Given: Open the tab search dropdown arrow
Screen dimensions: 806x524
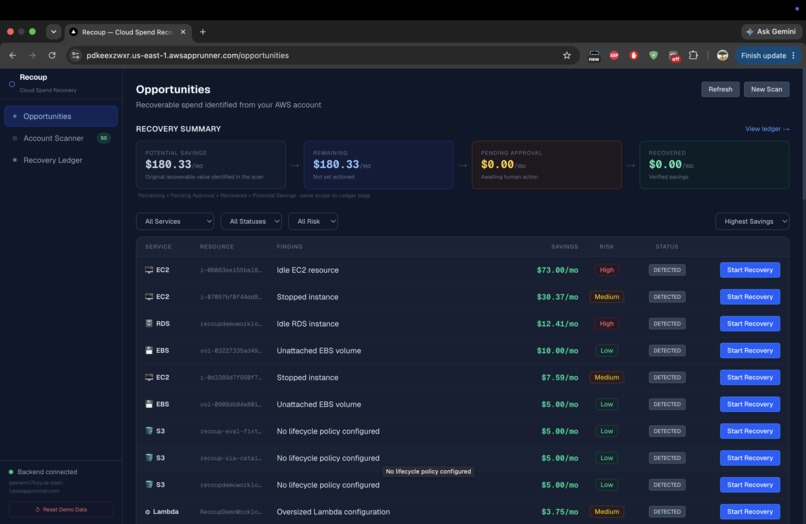Looking at the screenshot, I should click(53, 32).
